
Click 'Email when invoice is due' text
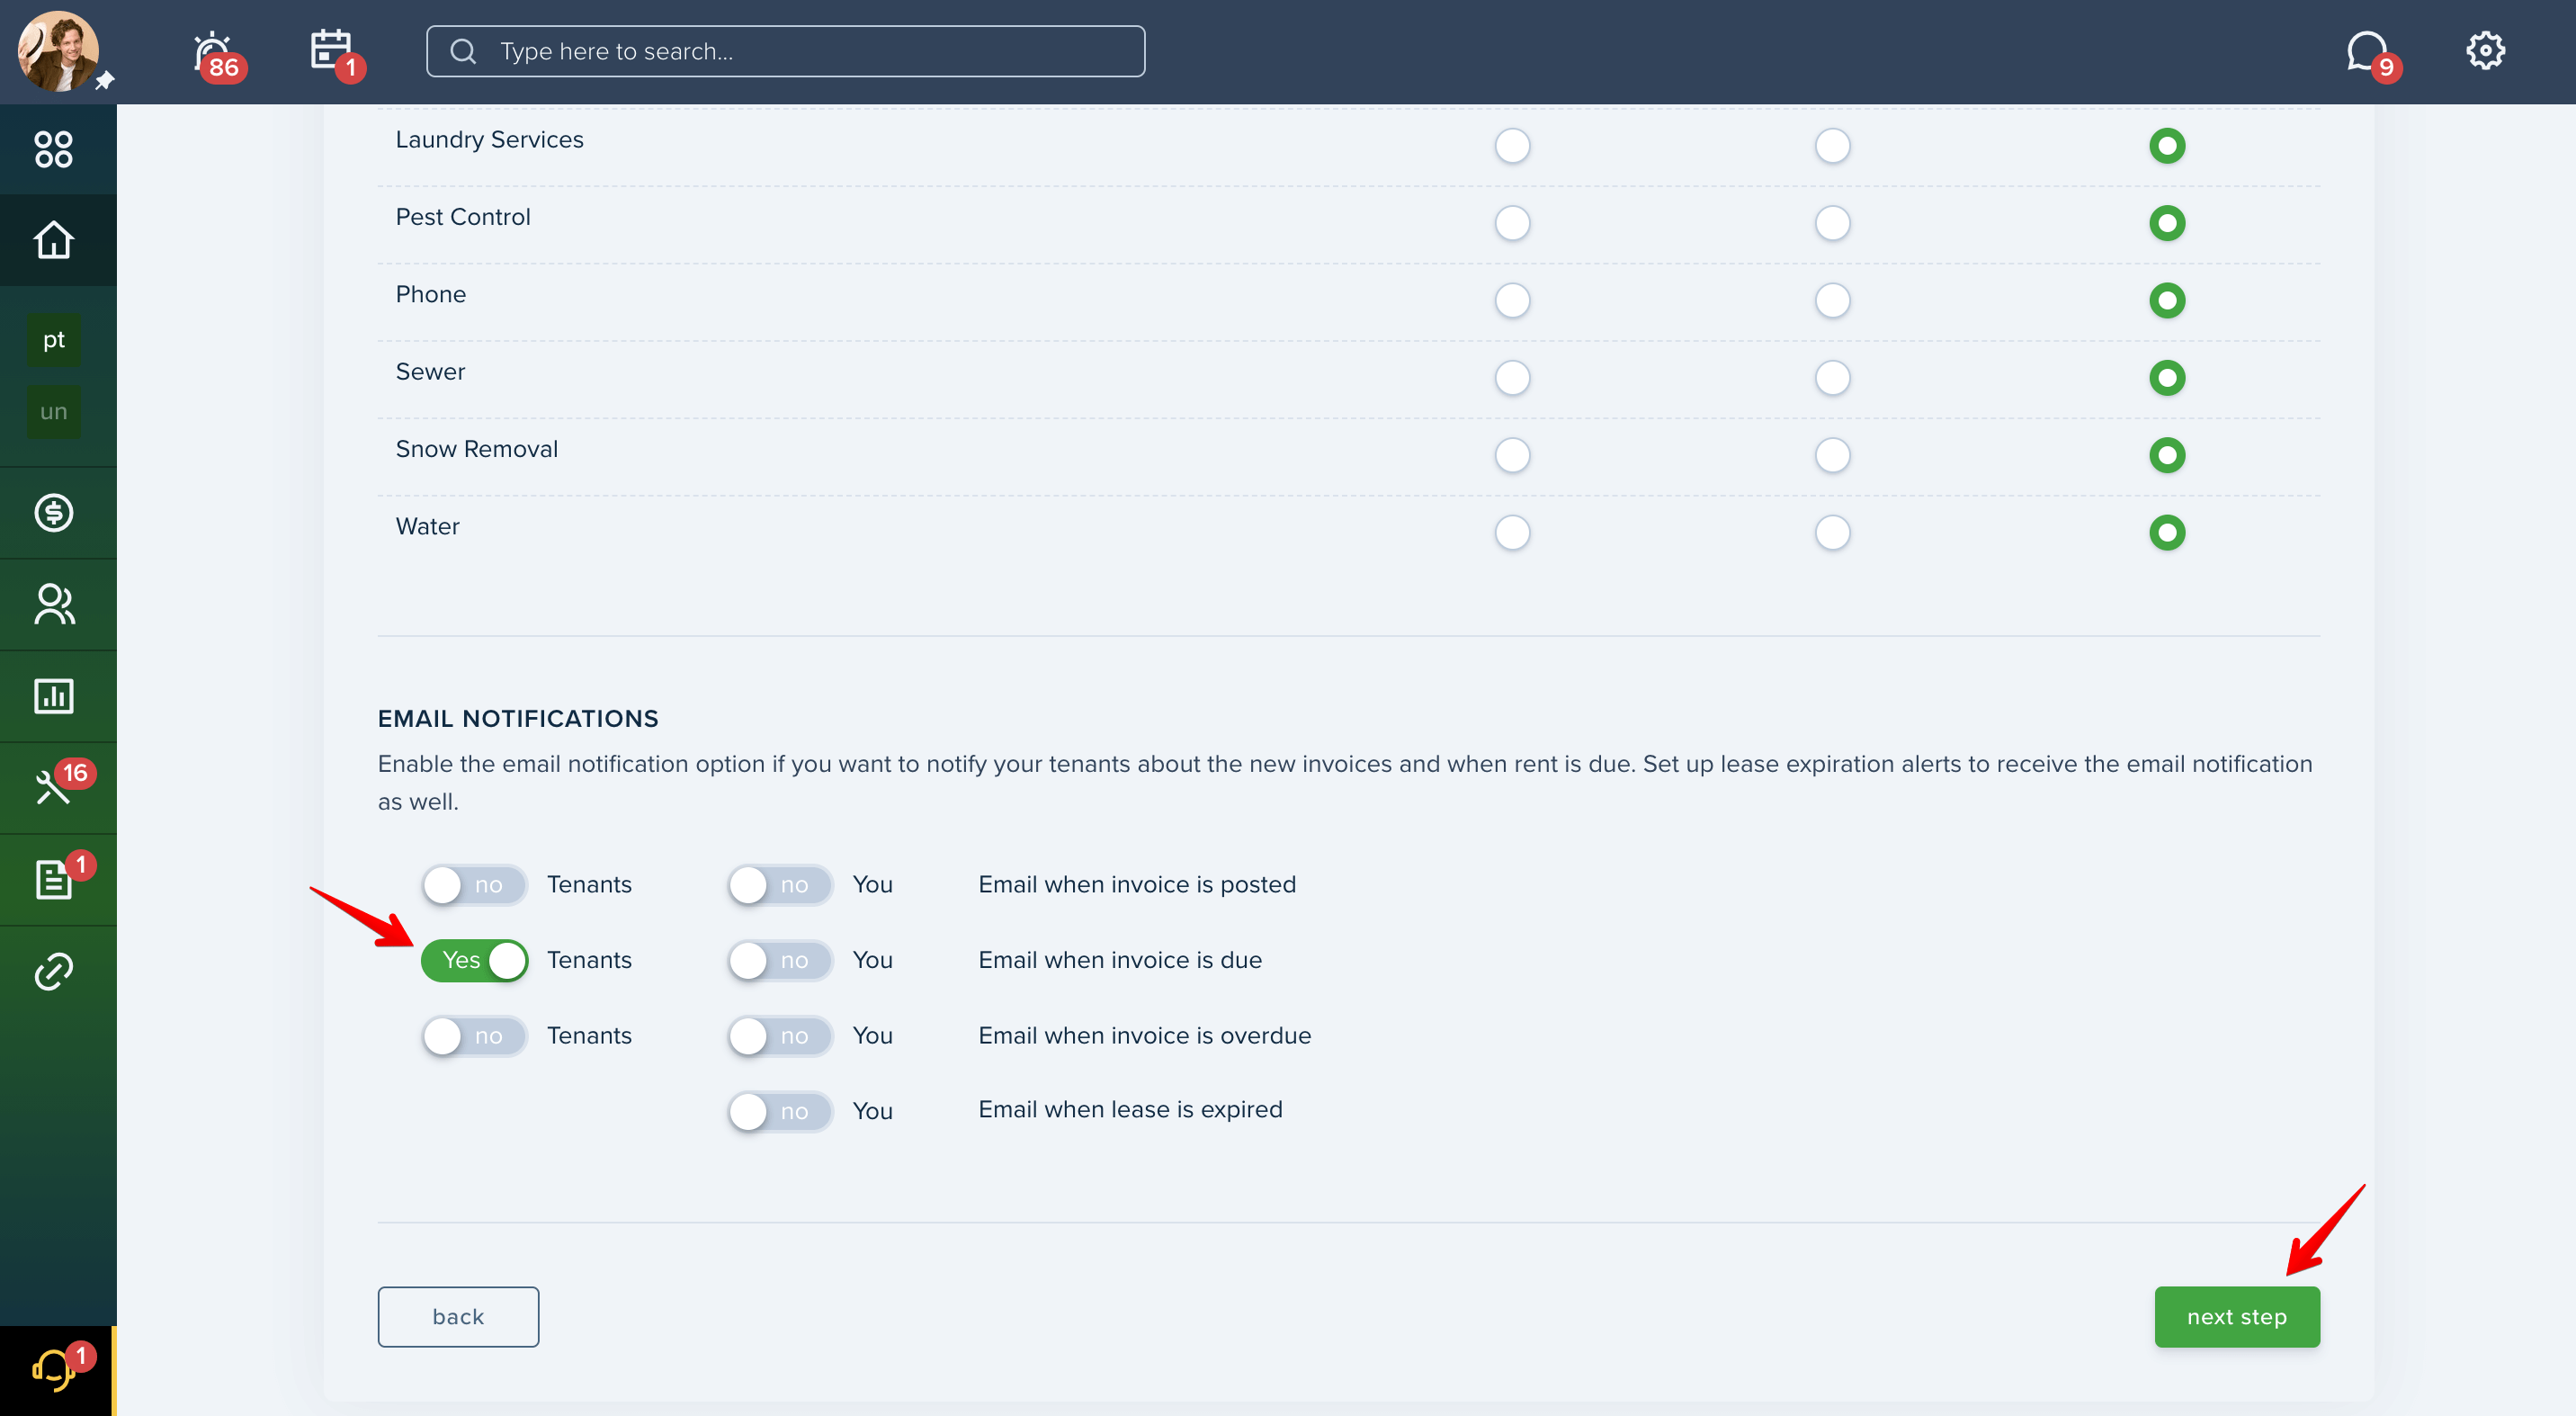(x=1120, y=960)
